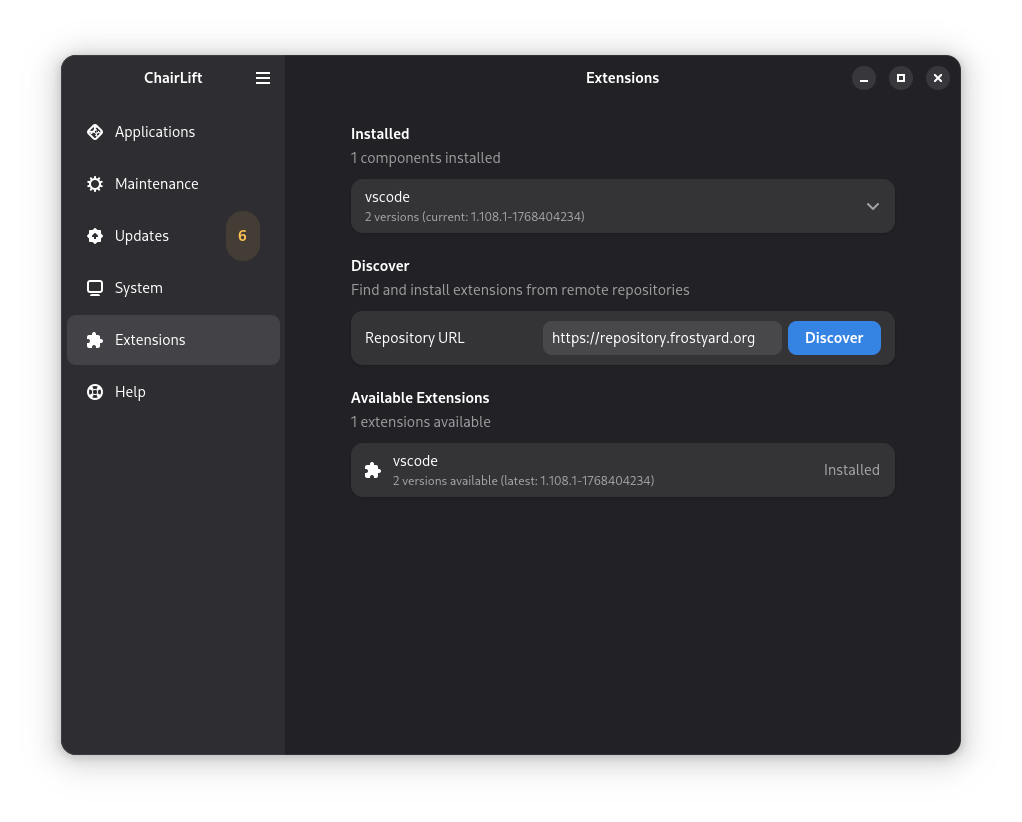The width and height of the screenshot is (1022, 822).
Task: Click the Maintenance gear icon
Action: pos(95,184)
